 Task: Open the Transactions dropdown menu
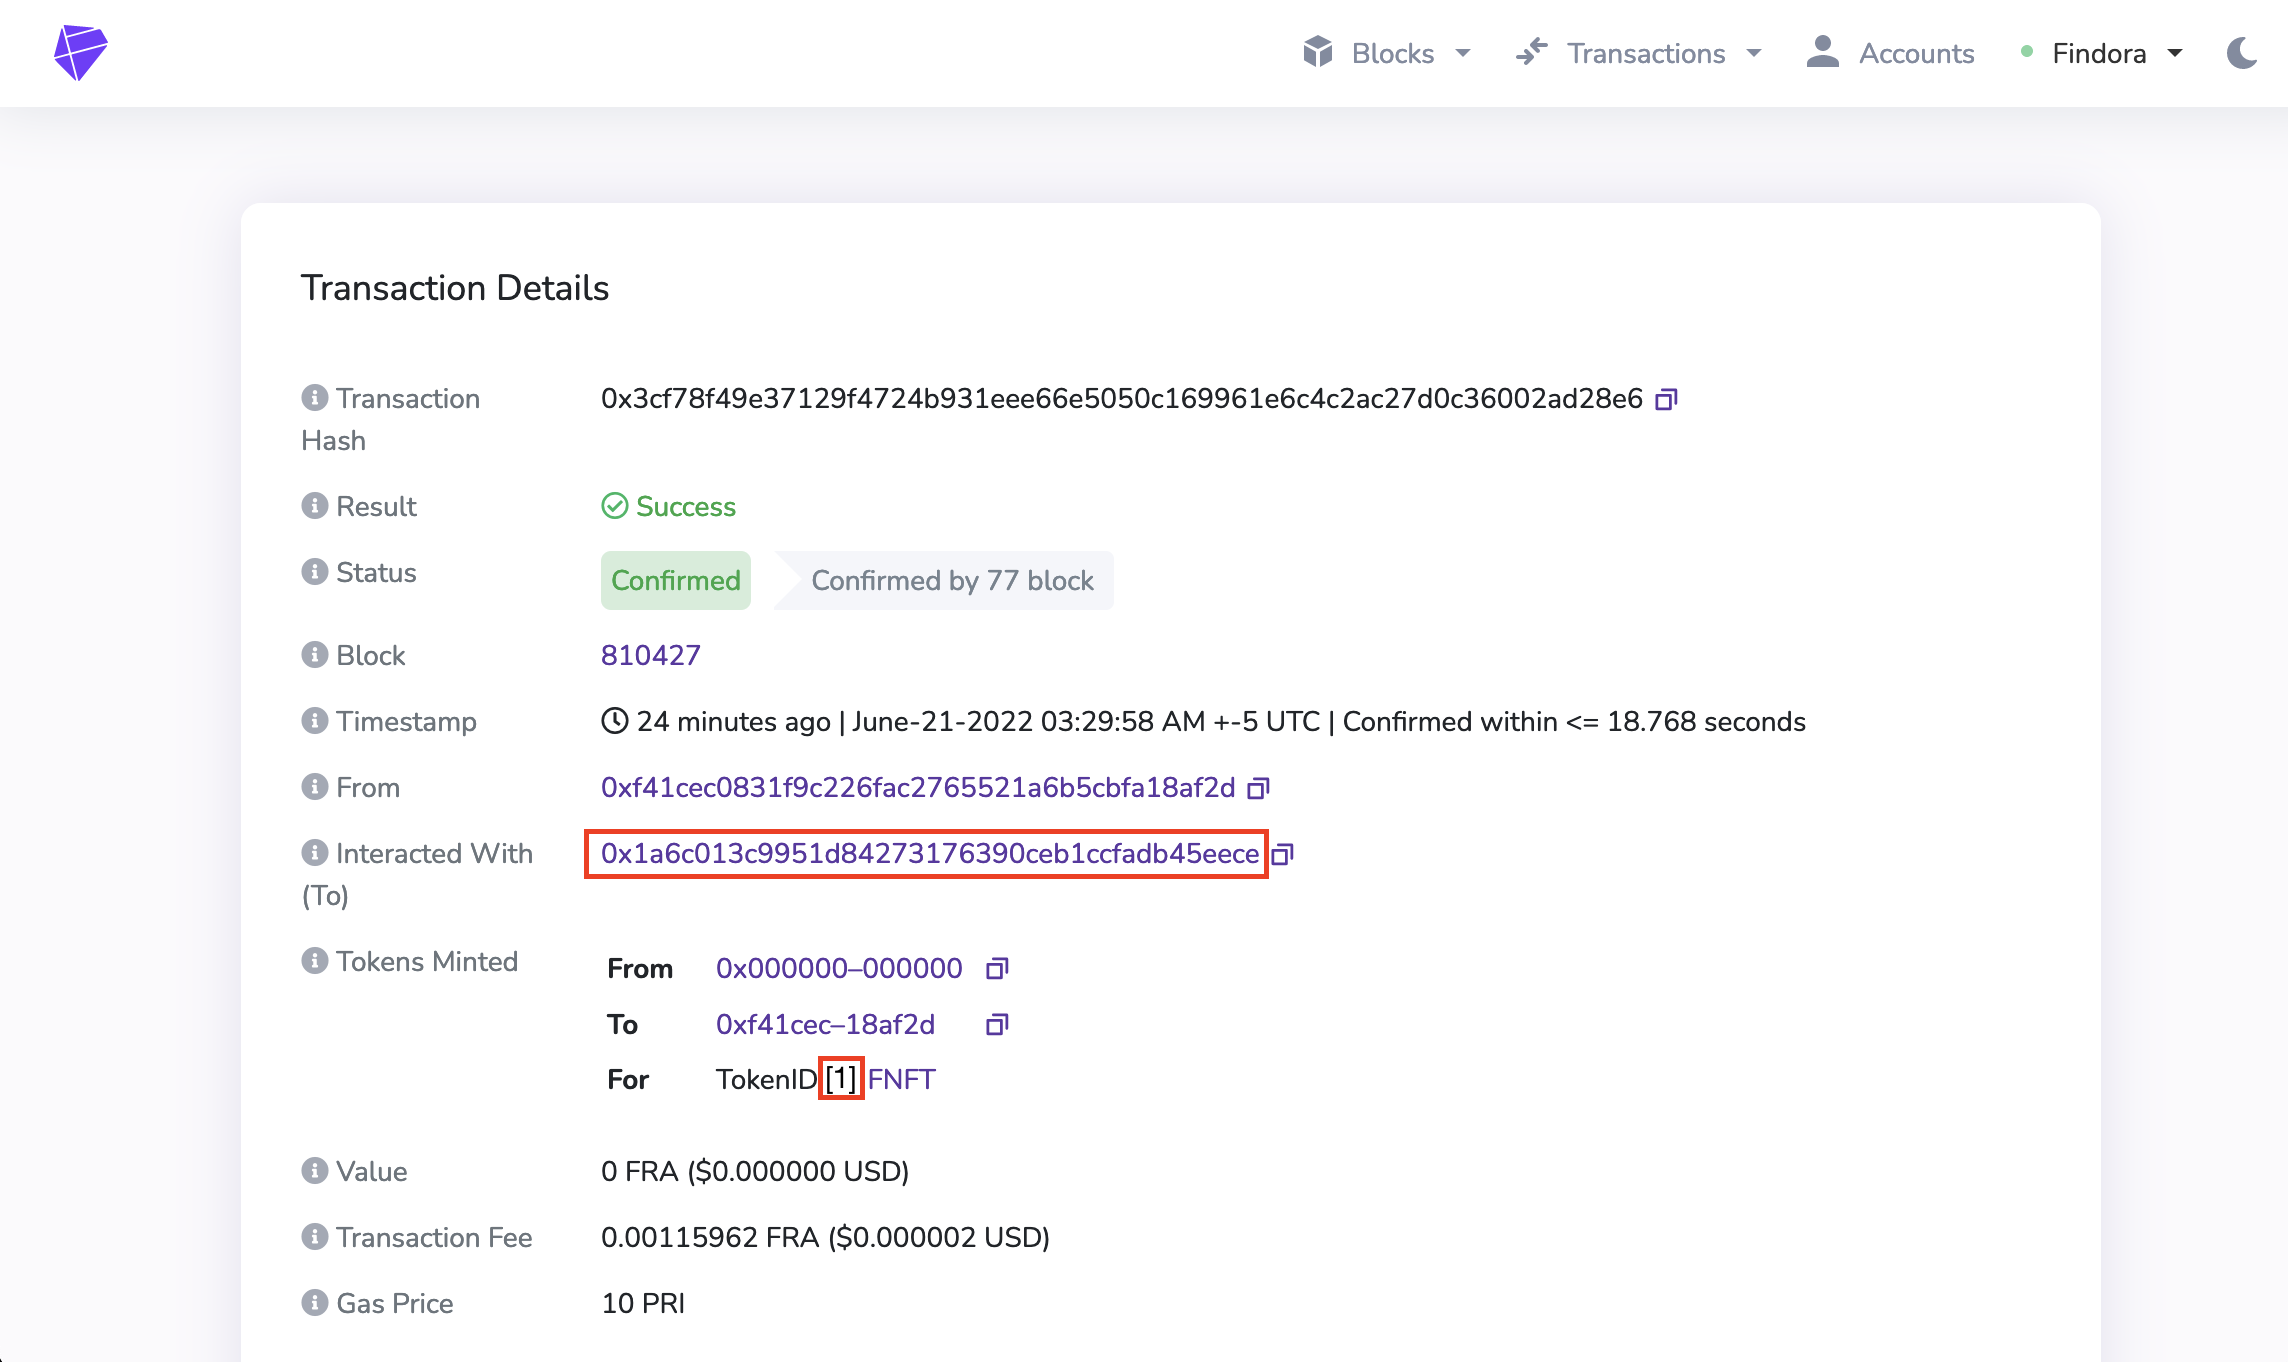(1639, 53)
